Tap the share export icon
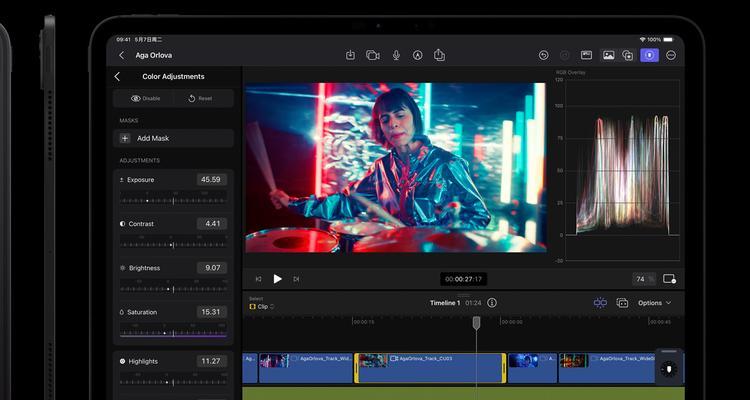 [440, 55]
